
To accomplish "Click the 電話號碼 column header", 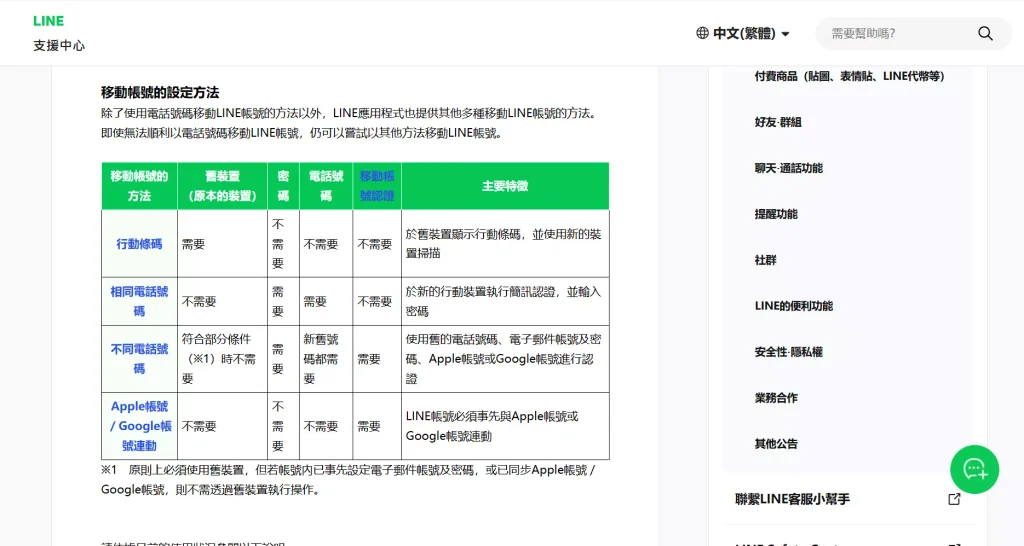I will pos(326,185).
